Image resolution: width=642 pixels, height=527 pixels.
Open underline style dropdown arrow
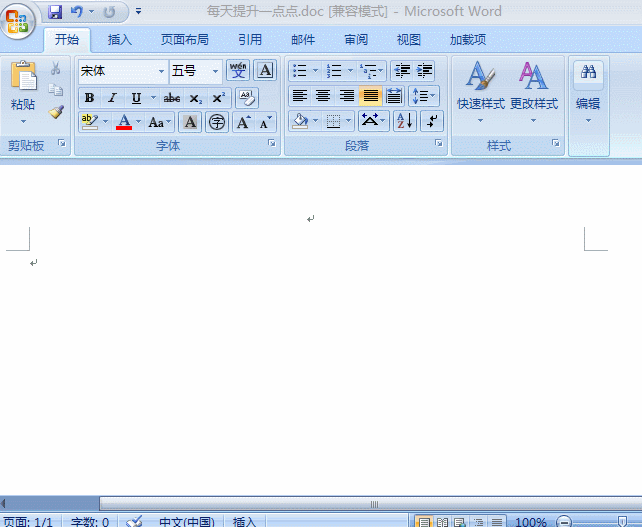coord(153,98)
